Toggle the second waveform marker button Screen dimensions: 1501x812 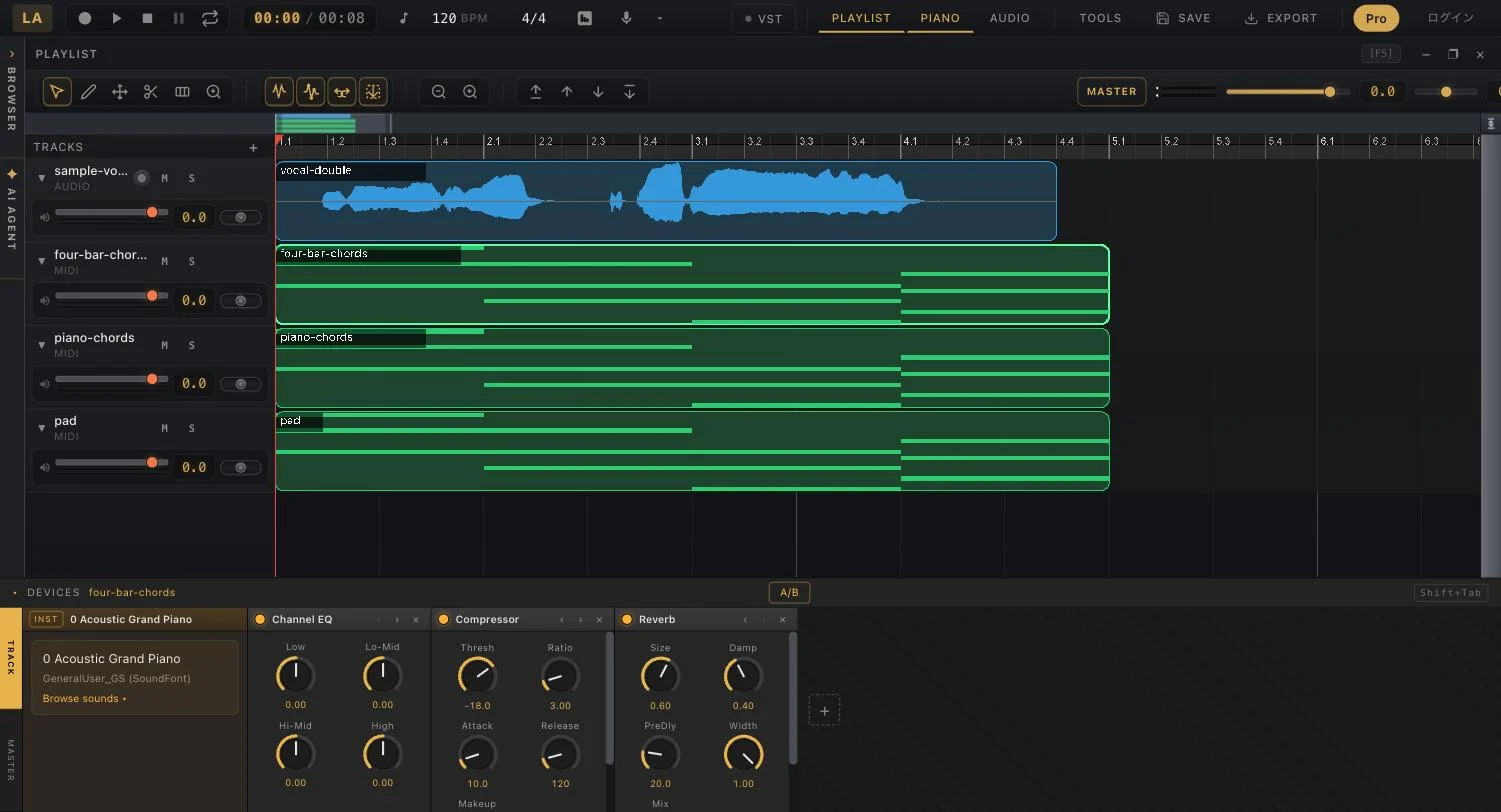pyautogui.click(x=311, y=92)
